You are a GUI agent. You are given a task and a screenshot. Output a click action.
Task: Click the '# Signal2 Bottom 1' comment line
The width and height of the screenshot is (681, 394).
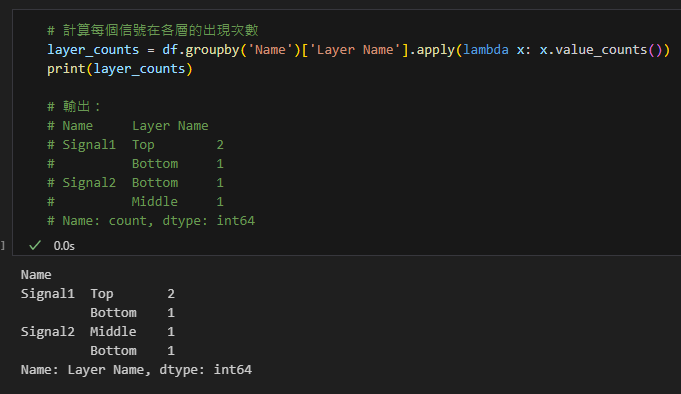click(136, 183)
